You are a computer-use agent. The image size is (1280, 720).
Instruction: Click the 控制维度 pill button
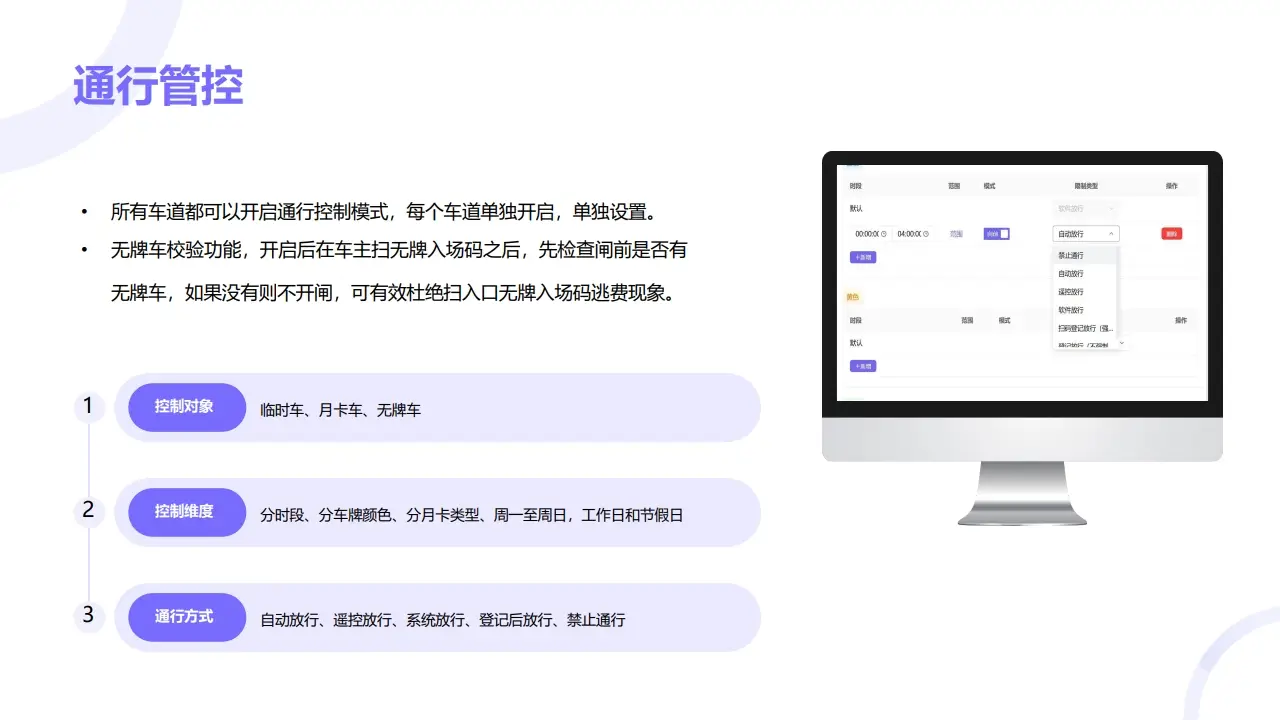186,512
